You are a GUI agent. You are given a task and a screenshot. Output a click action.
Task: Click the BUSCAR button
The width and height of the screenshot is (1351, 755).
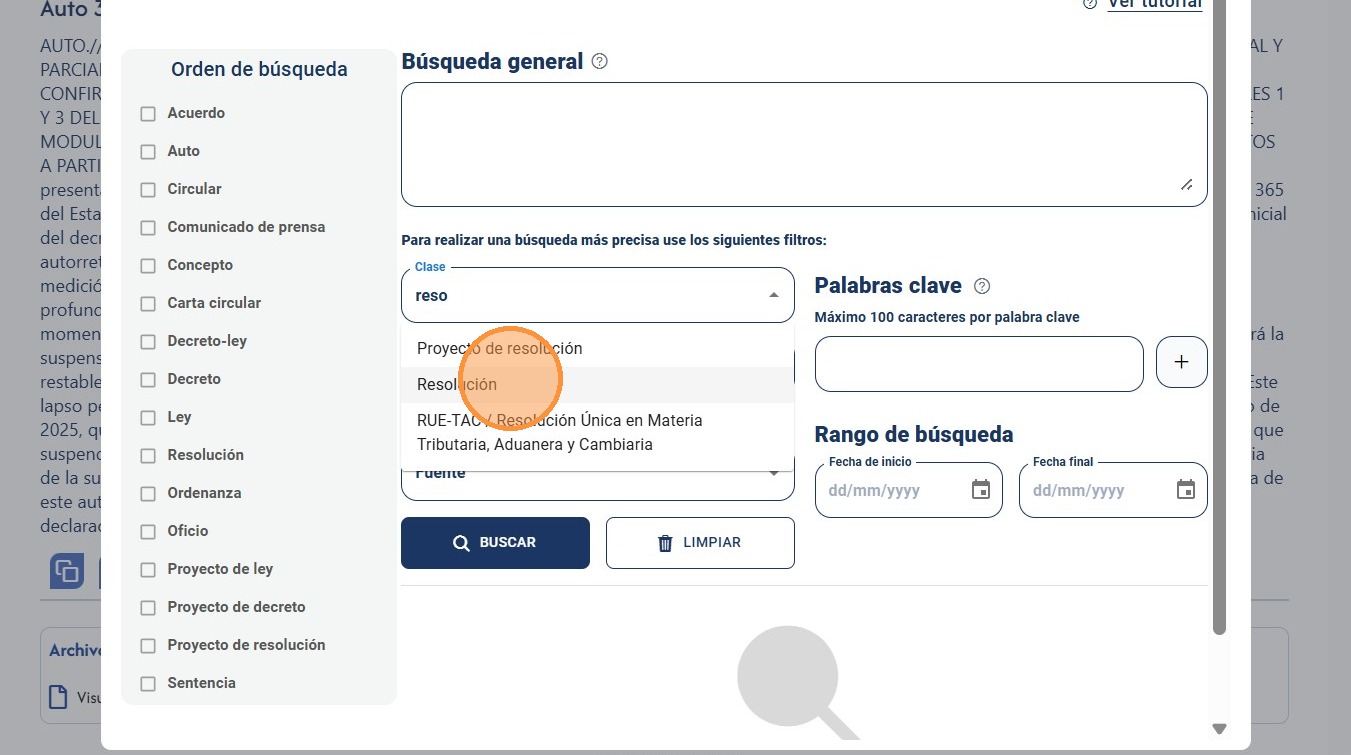(495, 543)
